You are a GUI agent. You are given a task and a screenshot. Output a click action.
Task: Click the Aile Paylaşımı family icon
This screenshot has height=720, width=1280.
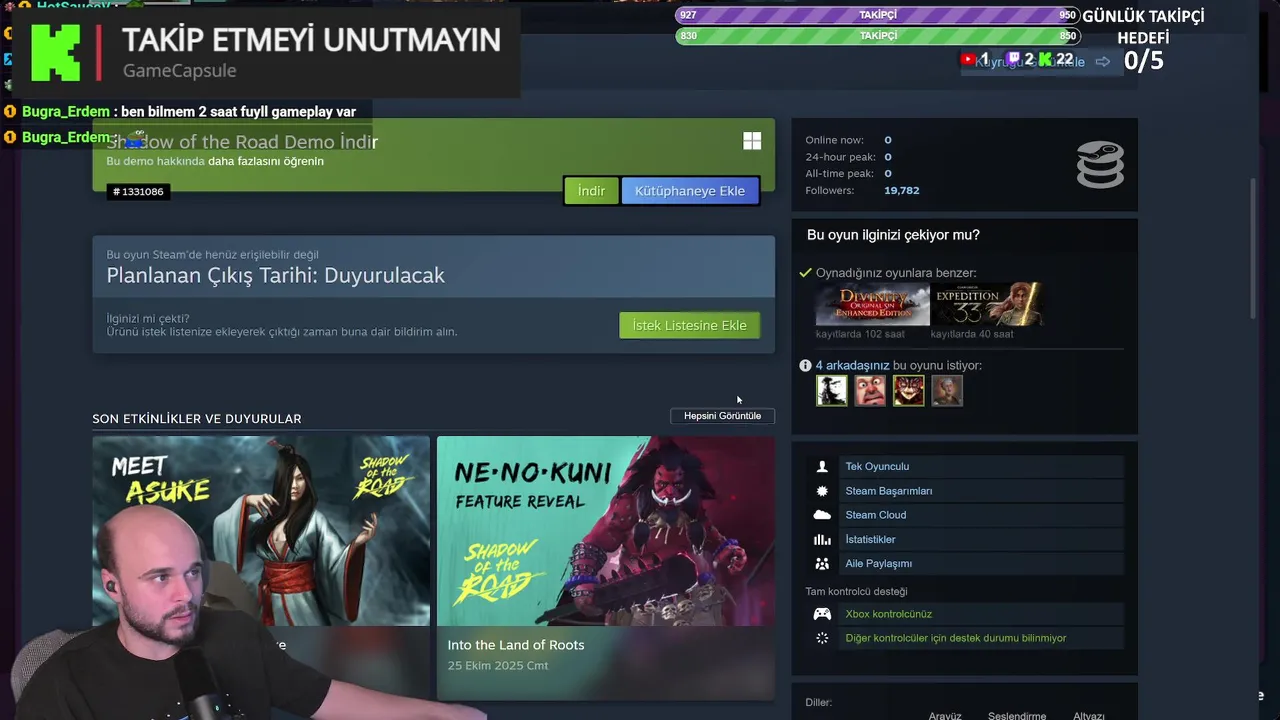click(x=822, y=563)
